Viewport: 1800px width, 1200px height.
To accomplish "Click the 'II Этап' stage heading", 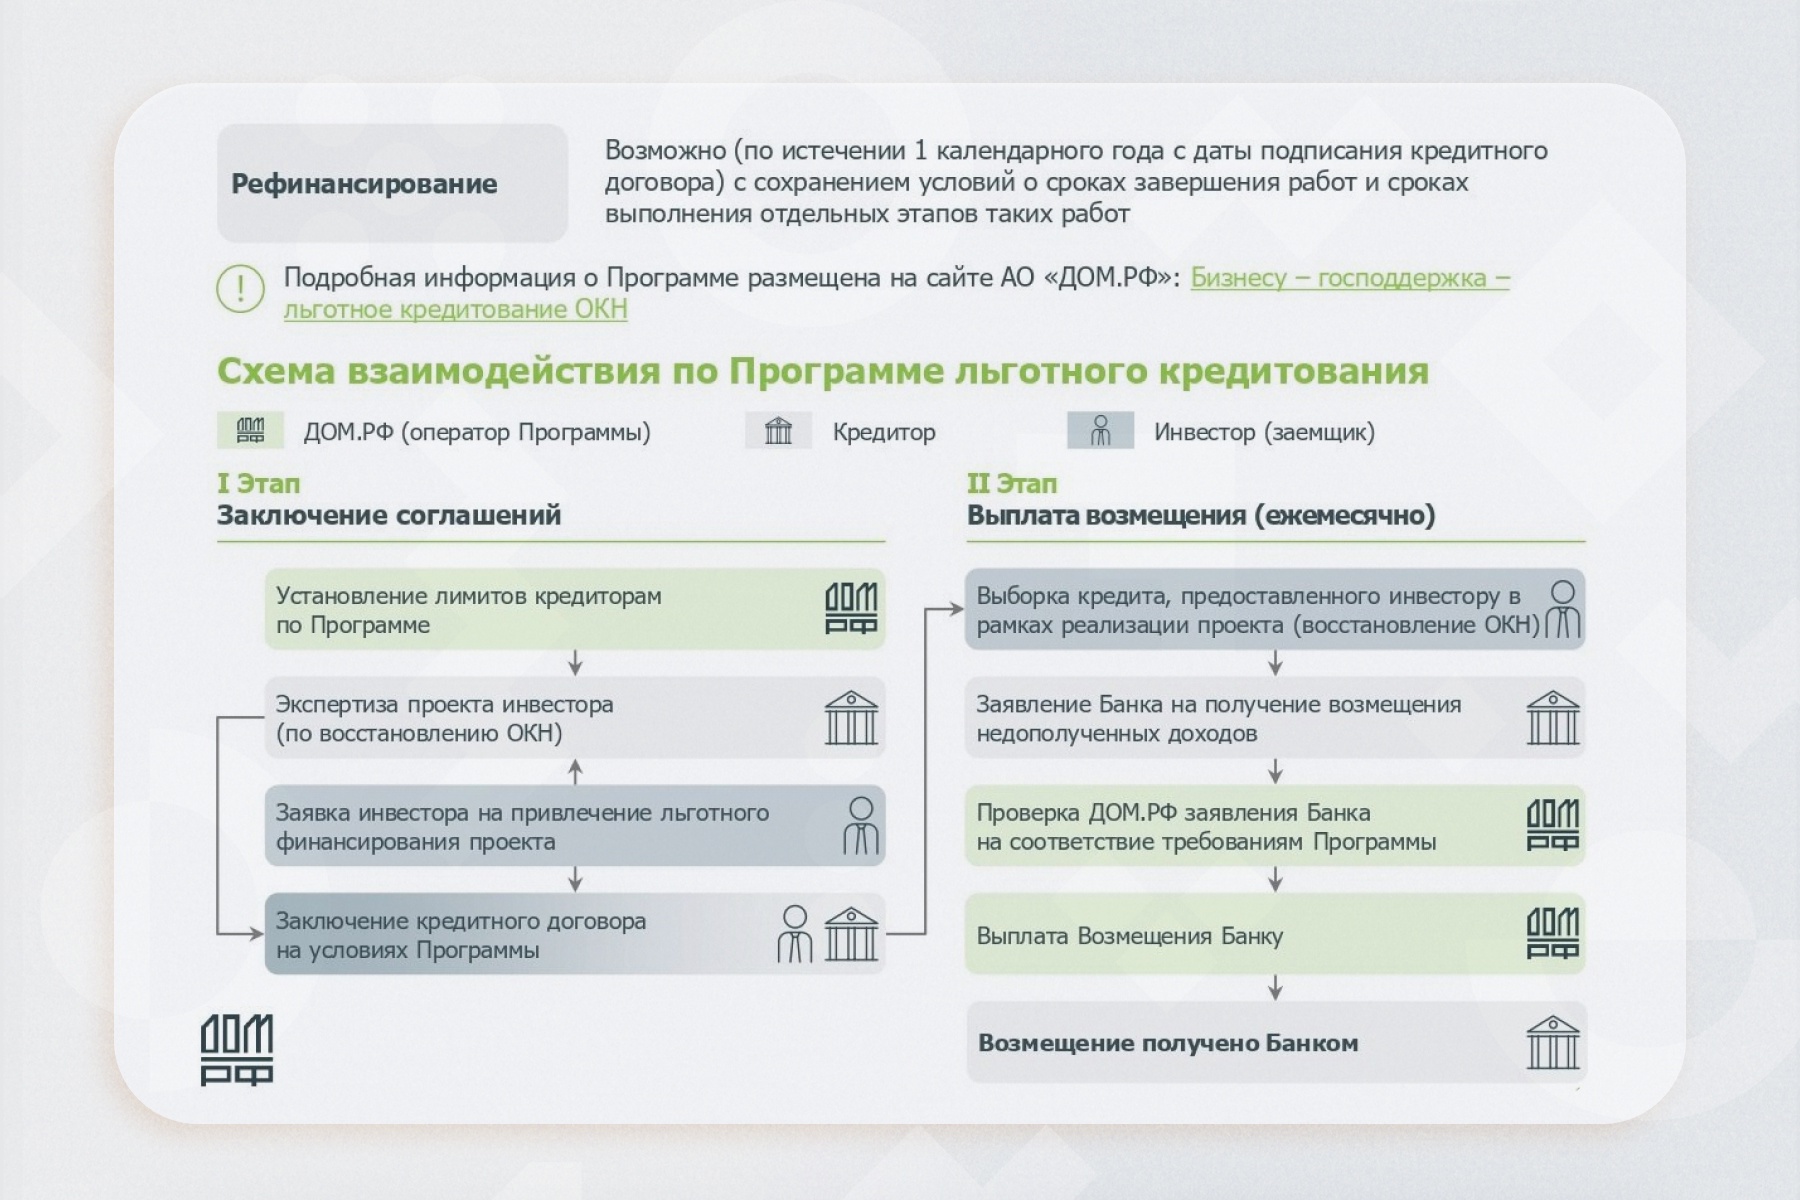I will (x=1011, y=484).
